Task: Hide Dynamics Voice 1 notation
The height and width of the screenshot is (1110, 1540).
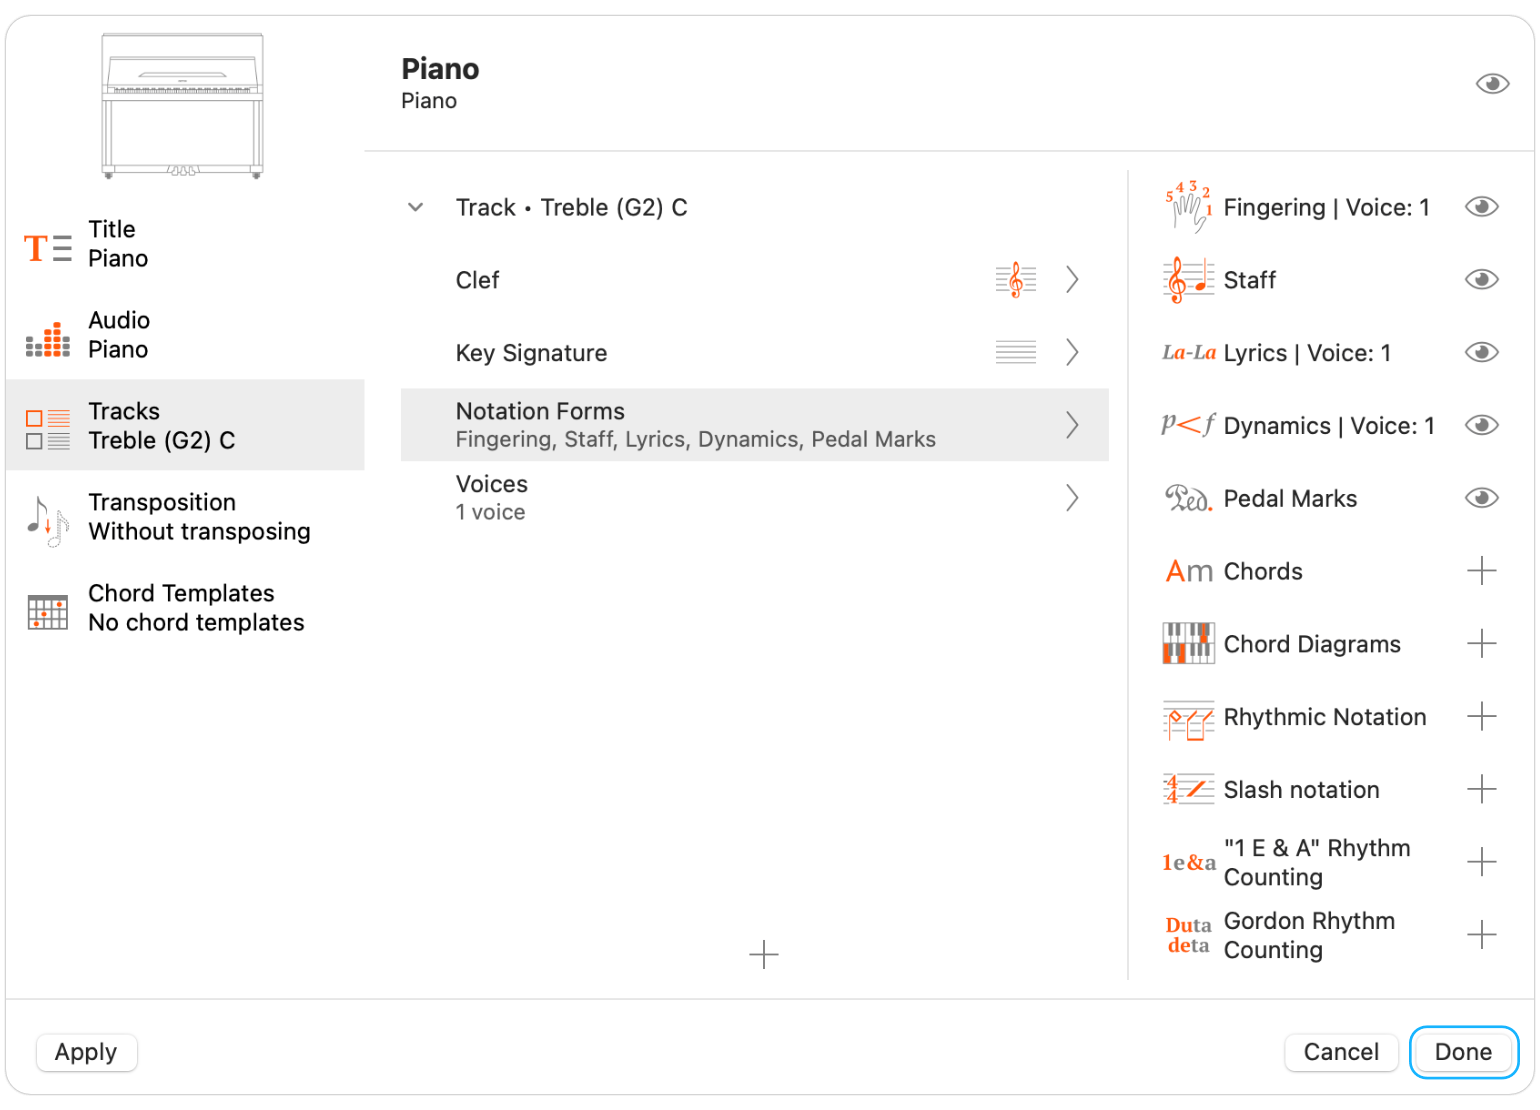Action: [1482, 425]
